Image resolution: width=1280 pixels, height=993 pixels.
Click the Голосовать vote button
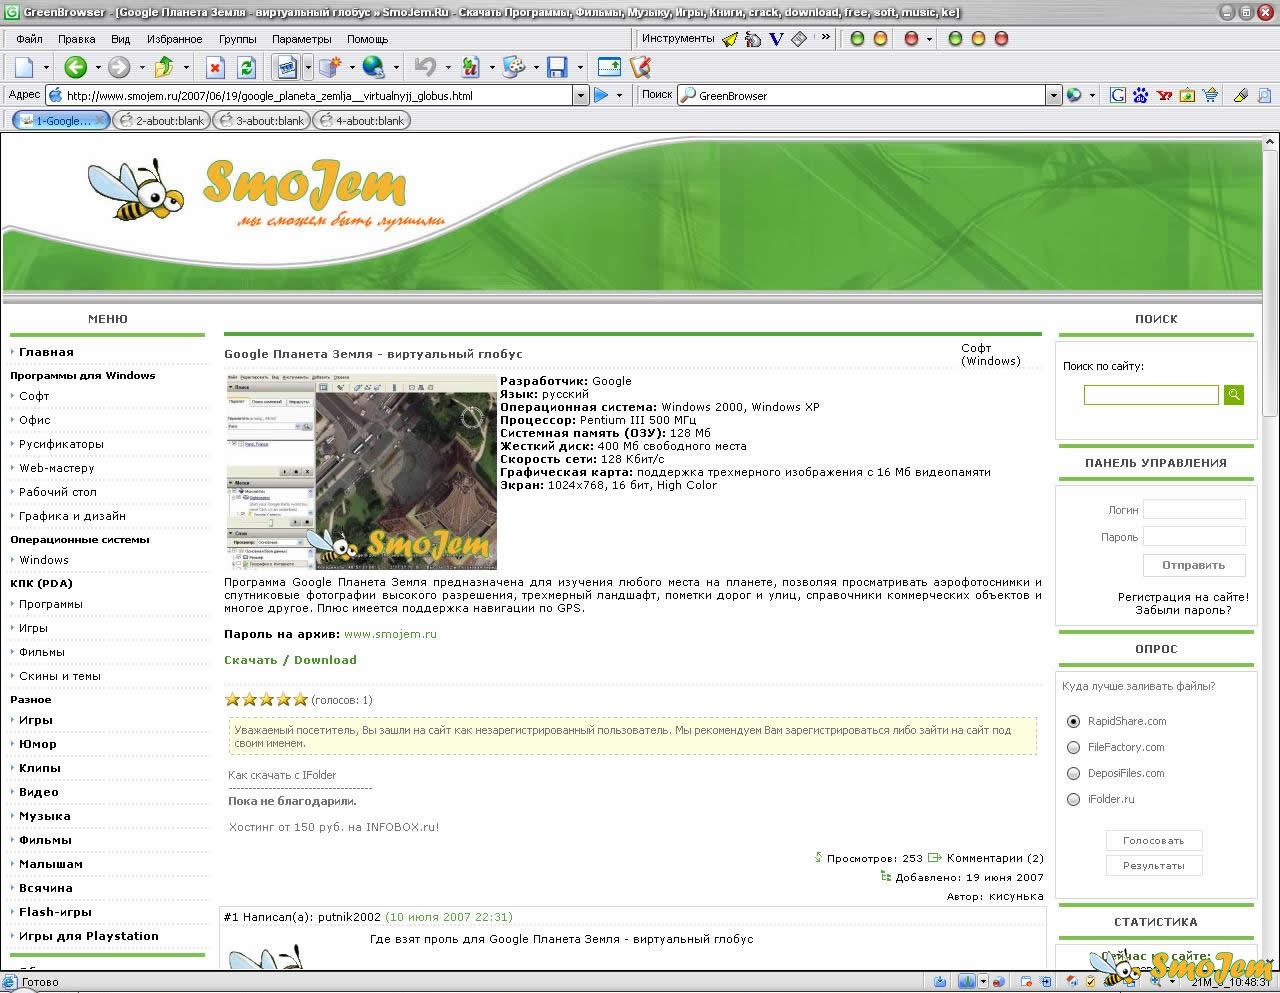(1153, 841)
